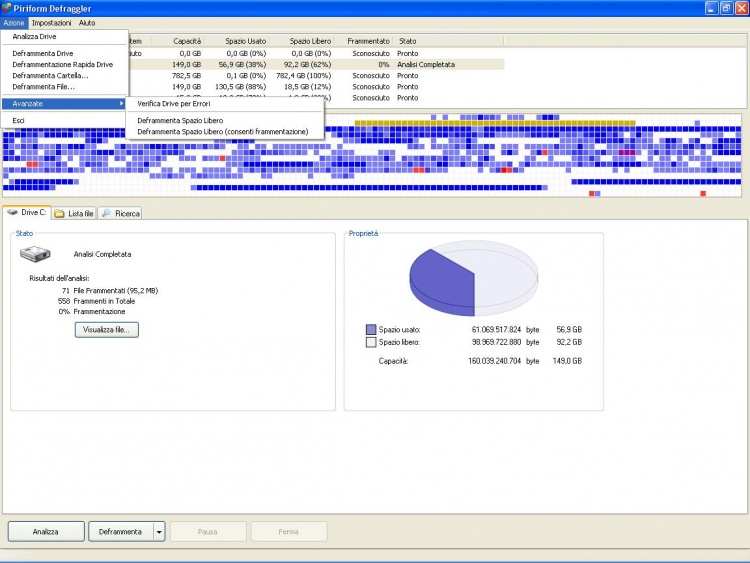Click the Spazio libero color swatch
Viewport: 750px width, 563px height.
pyautogui.click(x=371, y=342)
